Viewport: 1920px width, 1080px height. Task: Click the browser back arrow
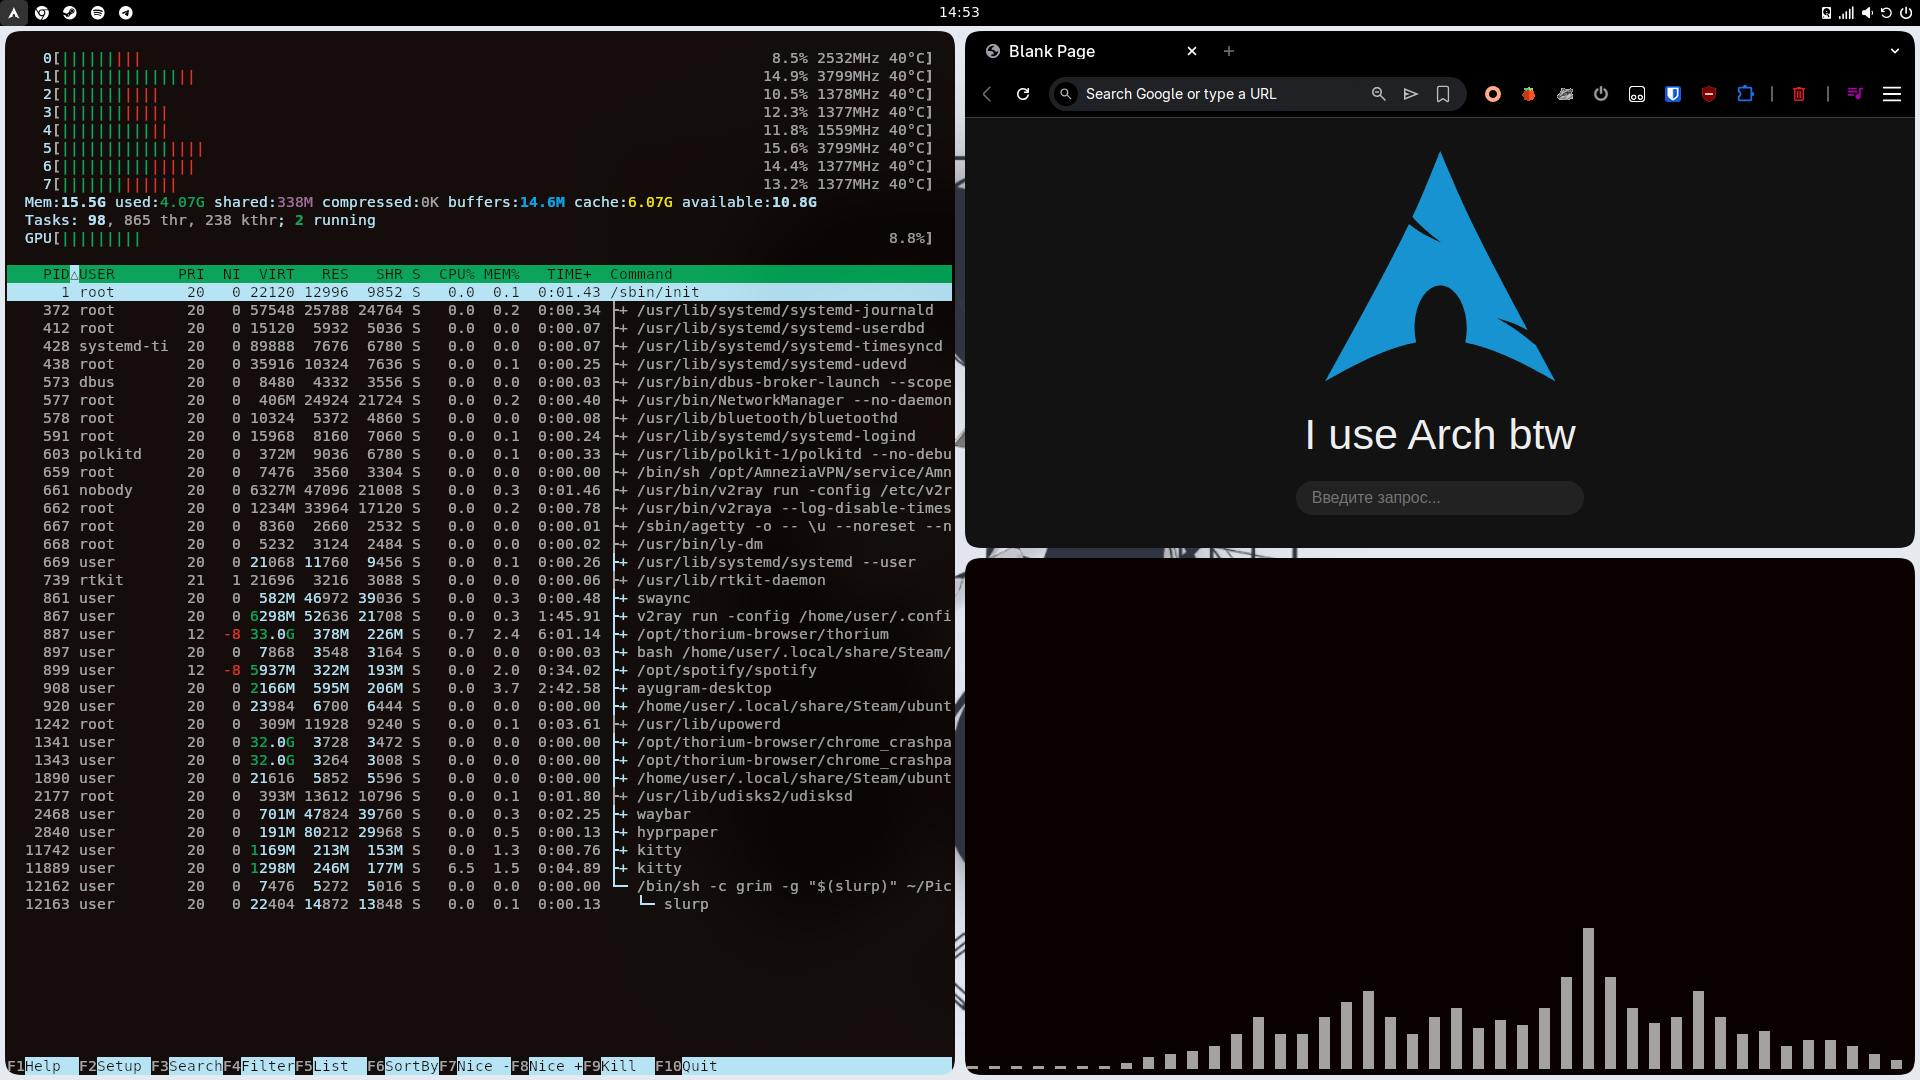point(987,94)
